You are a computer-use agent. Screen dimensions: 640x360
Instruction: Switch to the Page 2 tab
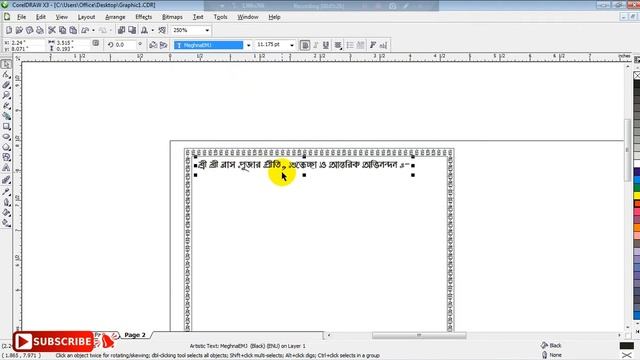pos(135,335)
